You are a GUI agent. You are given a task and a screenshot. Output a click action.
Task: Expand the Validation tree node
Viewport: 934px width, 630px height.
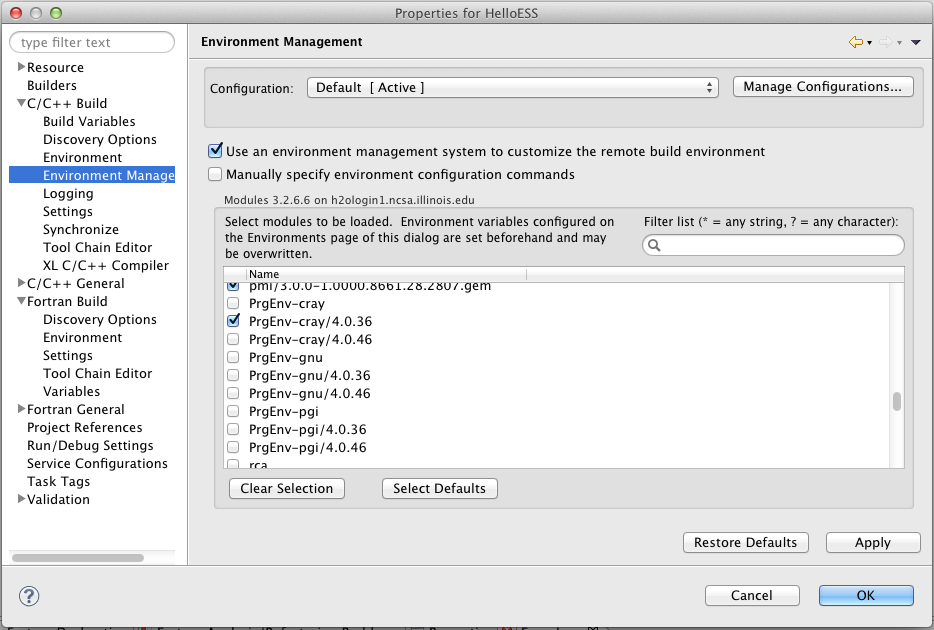pyautogui.click(x=21, y=499)
